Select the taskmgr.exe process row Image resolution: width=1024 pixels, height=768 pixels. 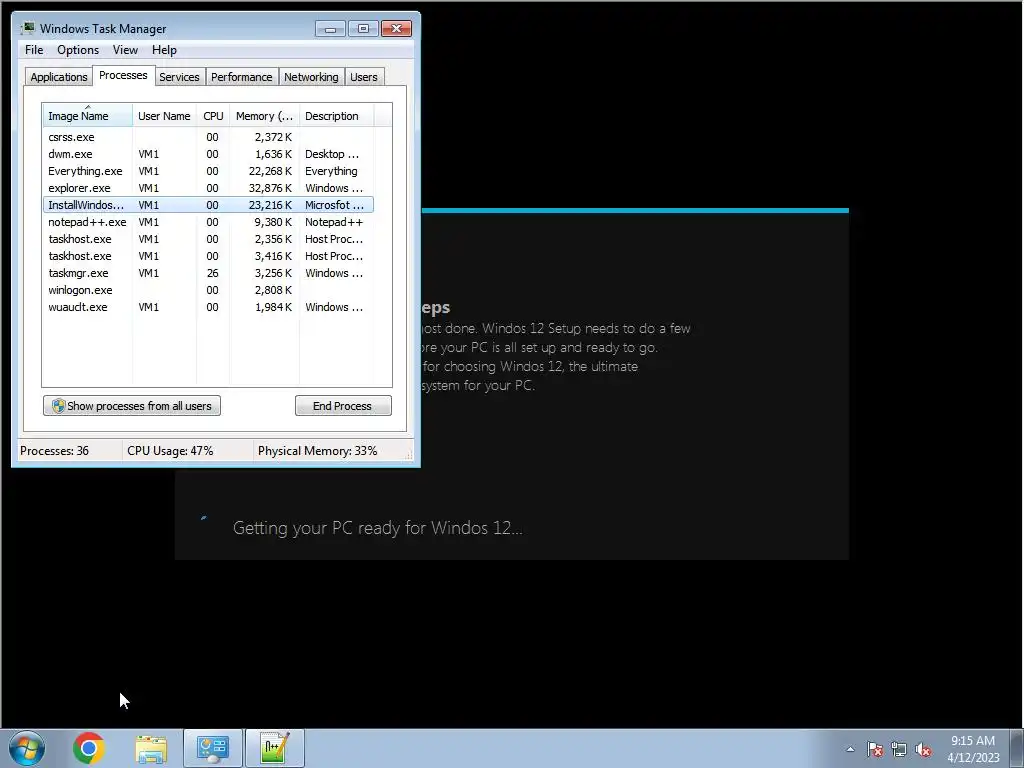point(208,273)
